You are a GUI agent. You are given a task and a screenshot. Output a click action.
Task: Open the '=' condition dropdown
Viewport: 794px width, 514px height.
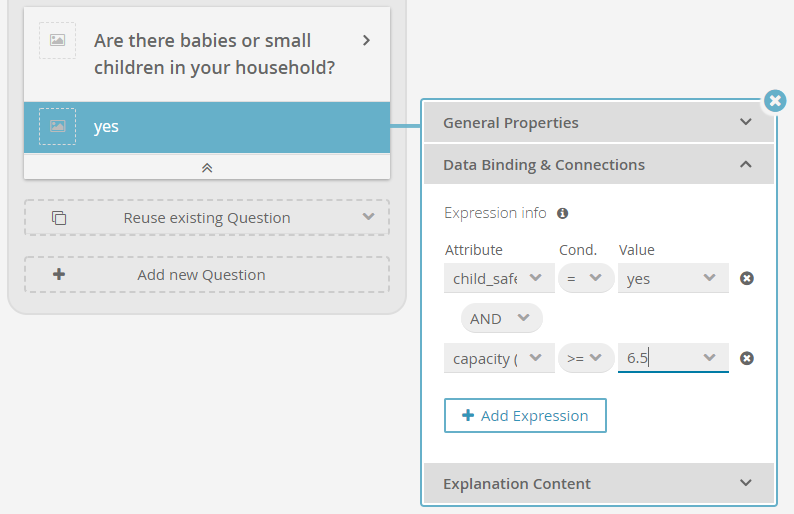586,278
